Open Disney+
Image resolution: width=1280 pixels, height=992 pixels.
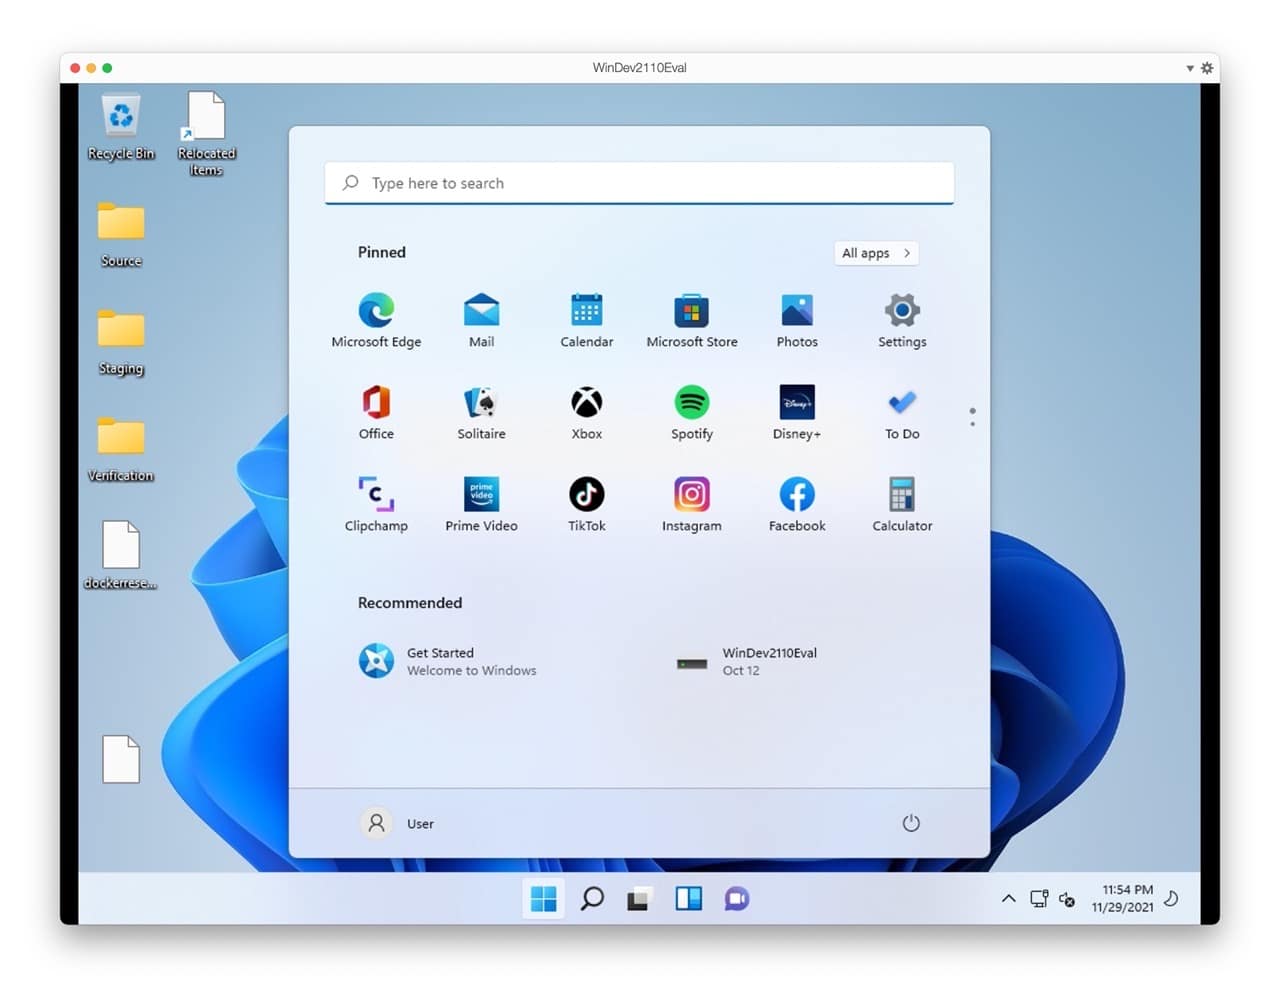797,412
